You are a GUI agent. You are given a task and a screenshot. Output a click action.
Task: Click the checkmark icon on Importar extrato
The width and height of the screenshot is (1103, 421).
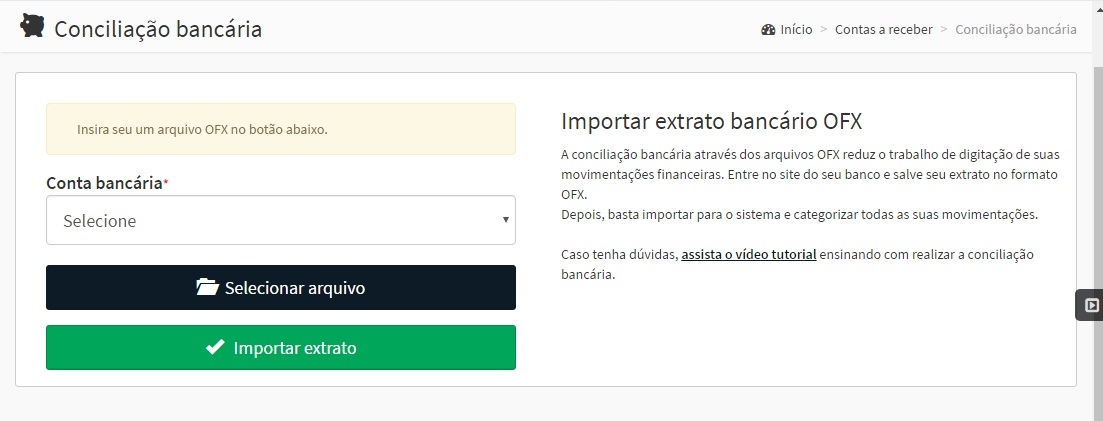coord(215,347)
